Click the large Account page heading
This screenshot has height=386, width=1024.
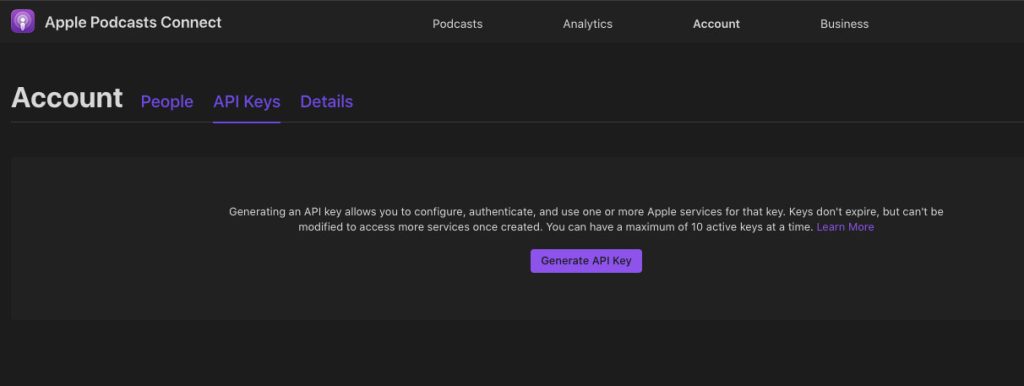pos(67,98)
